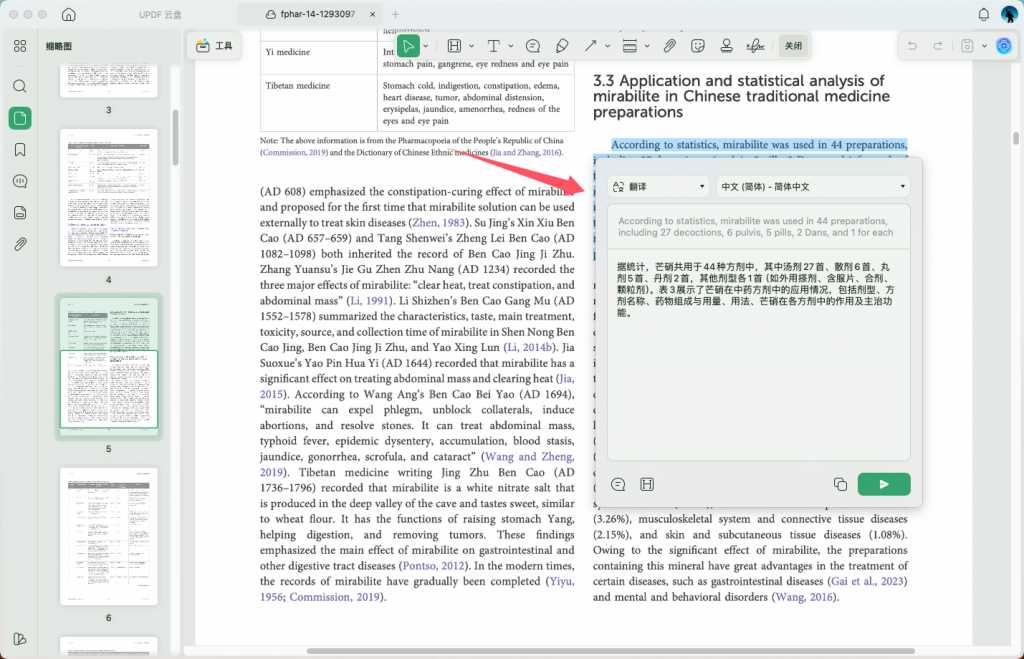Open the Zhen, 1983 citation link
Screen dimensions: 1024x659
pyautogui.click(x=438, y=223)
